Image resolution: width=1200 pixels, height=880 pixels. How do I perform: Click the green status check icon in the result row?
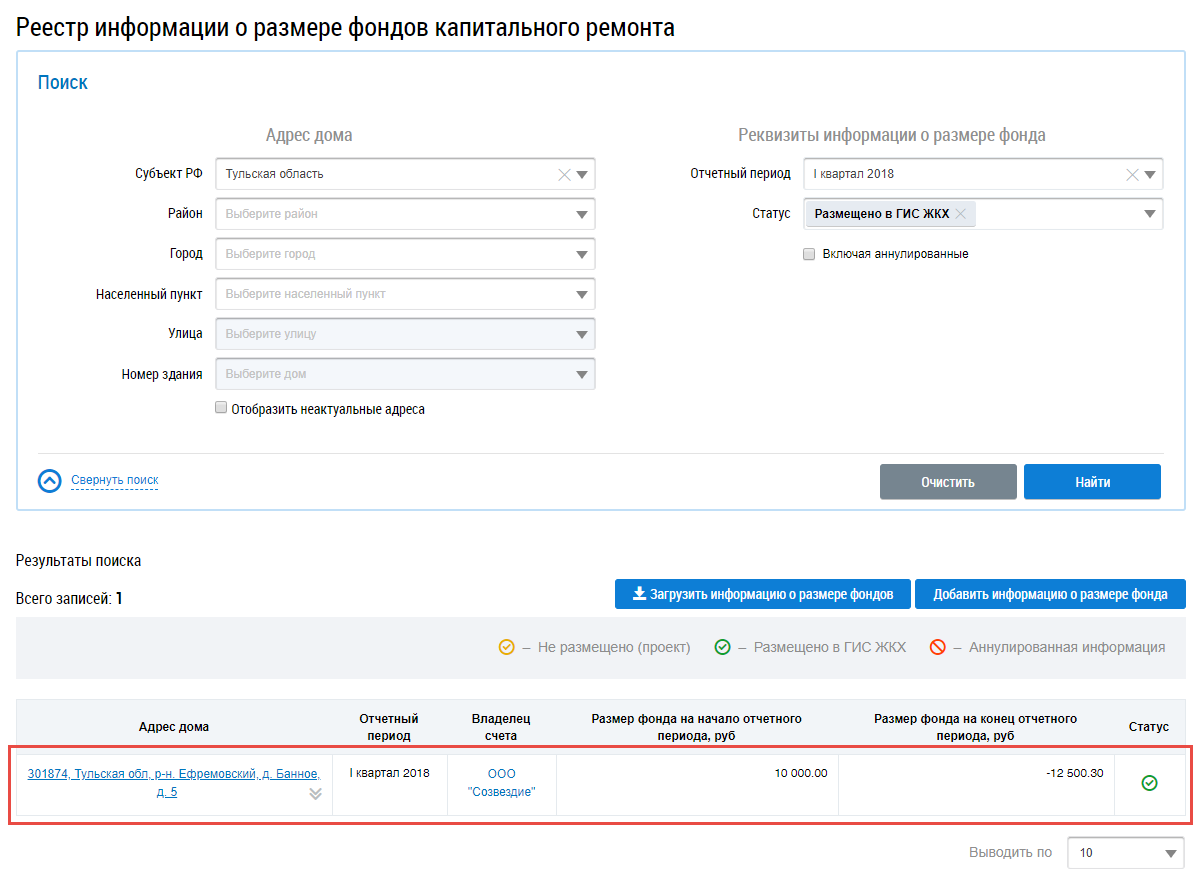click(x=1149, y=783)
